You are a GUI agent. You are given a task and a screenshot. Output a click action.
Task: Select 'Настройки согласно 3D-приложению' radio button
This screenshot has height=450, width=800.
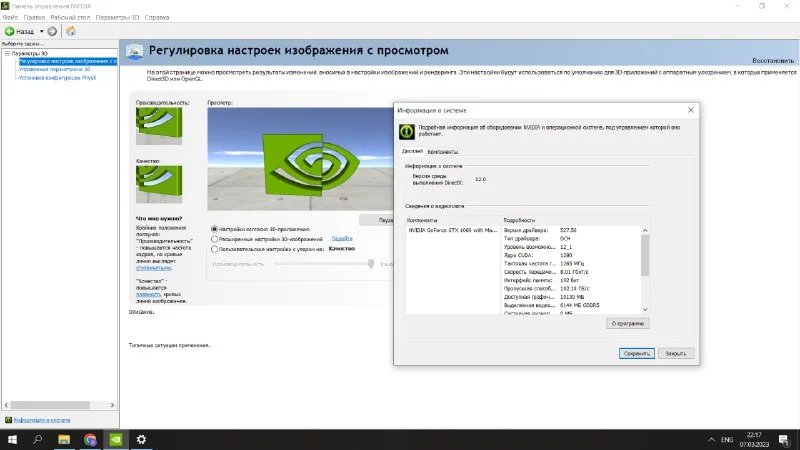pos(214,229)
